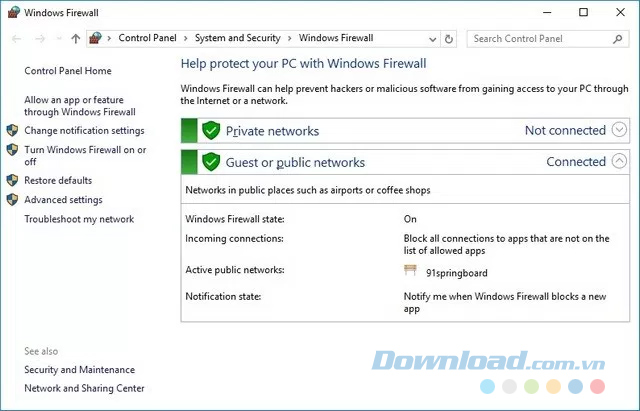
Task: Click the firewall icon in address bar
Action: coord(95,38)
